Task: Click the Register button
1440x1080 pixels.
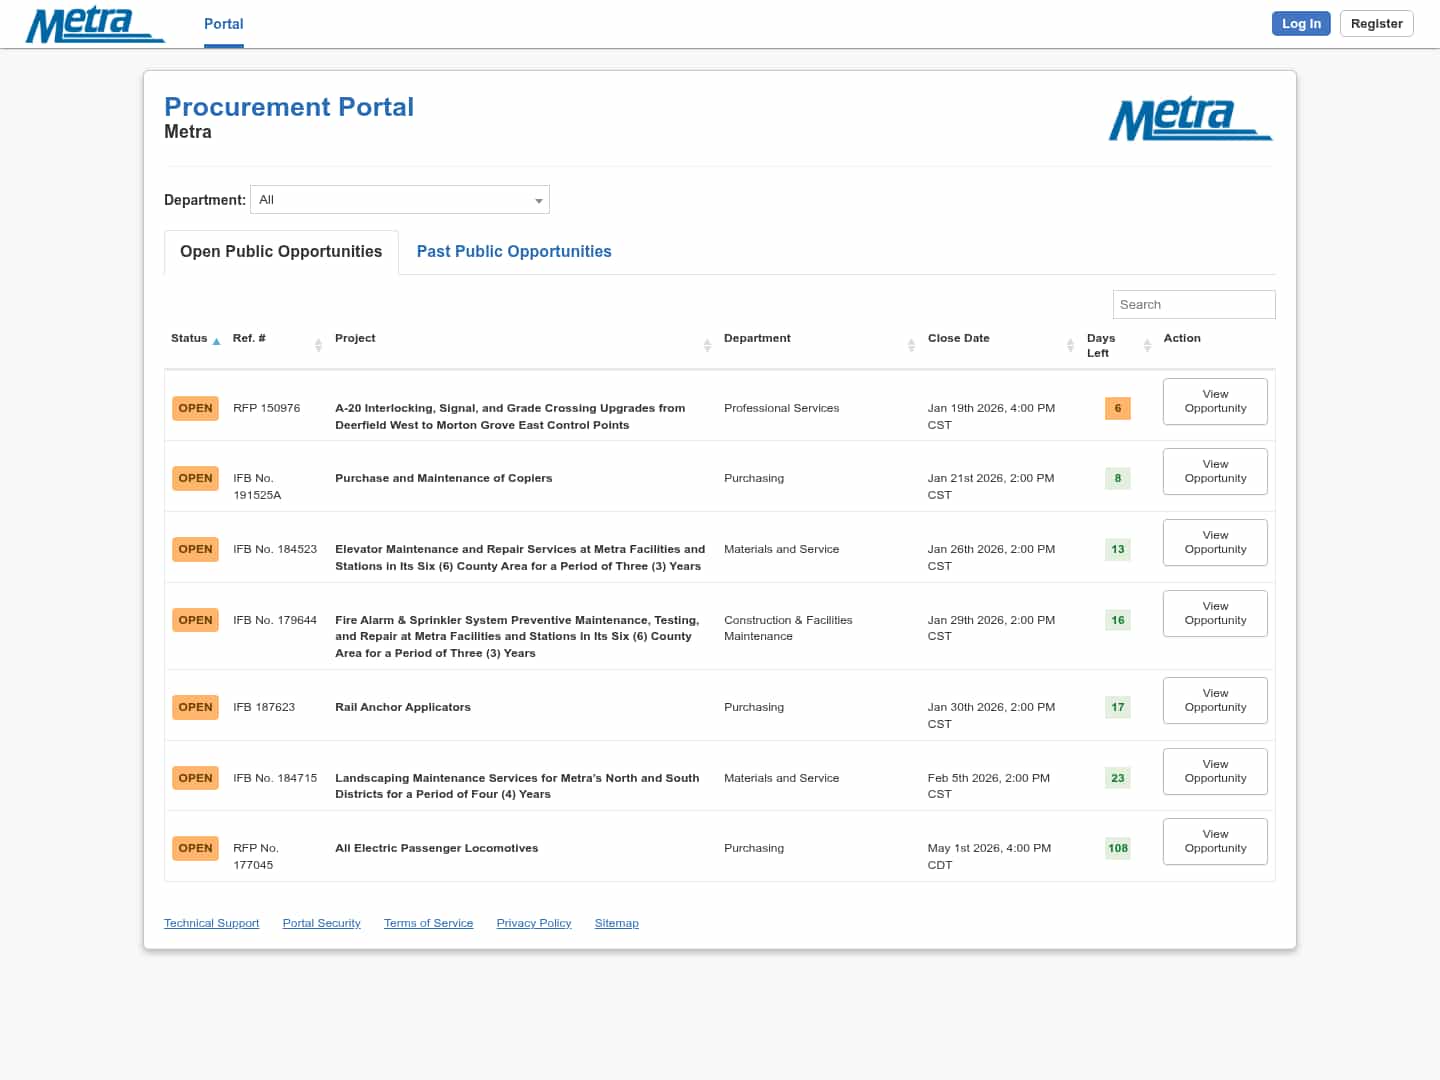Action: pos(1376,24)
